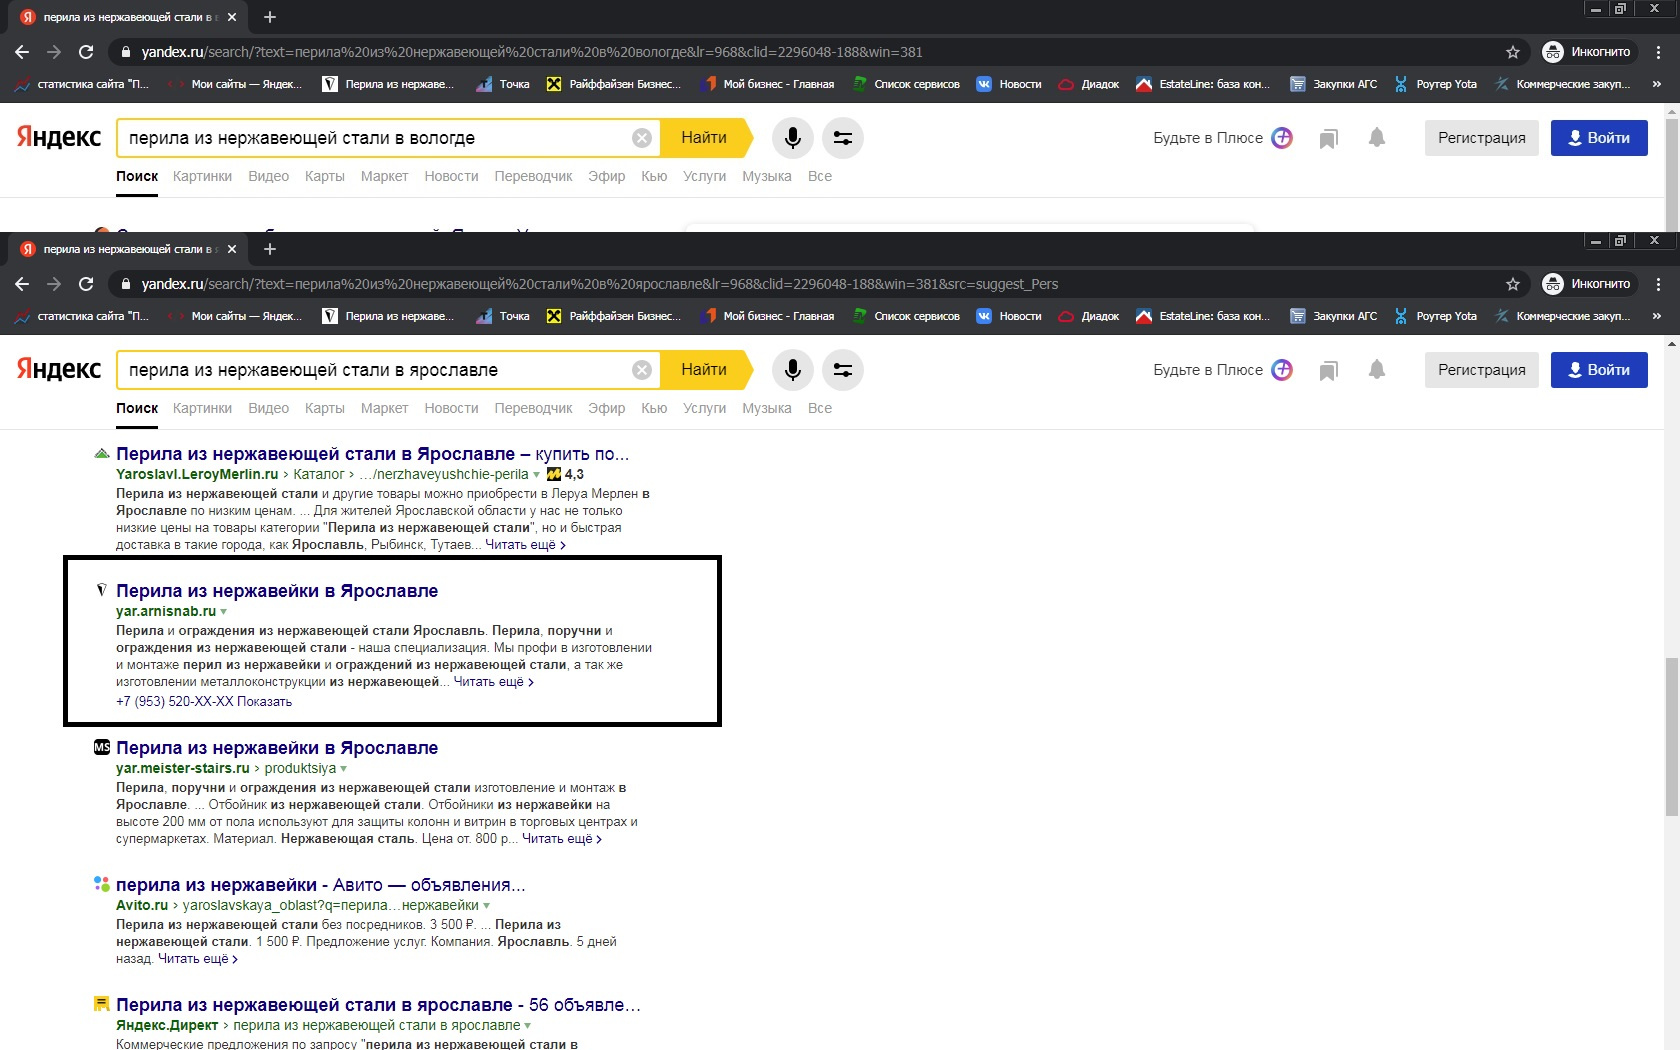Click the address bar URL in Вологда window
The width and height of the screenshot is (1680, 1050).
coord(532,52)
